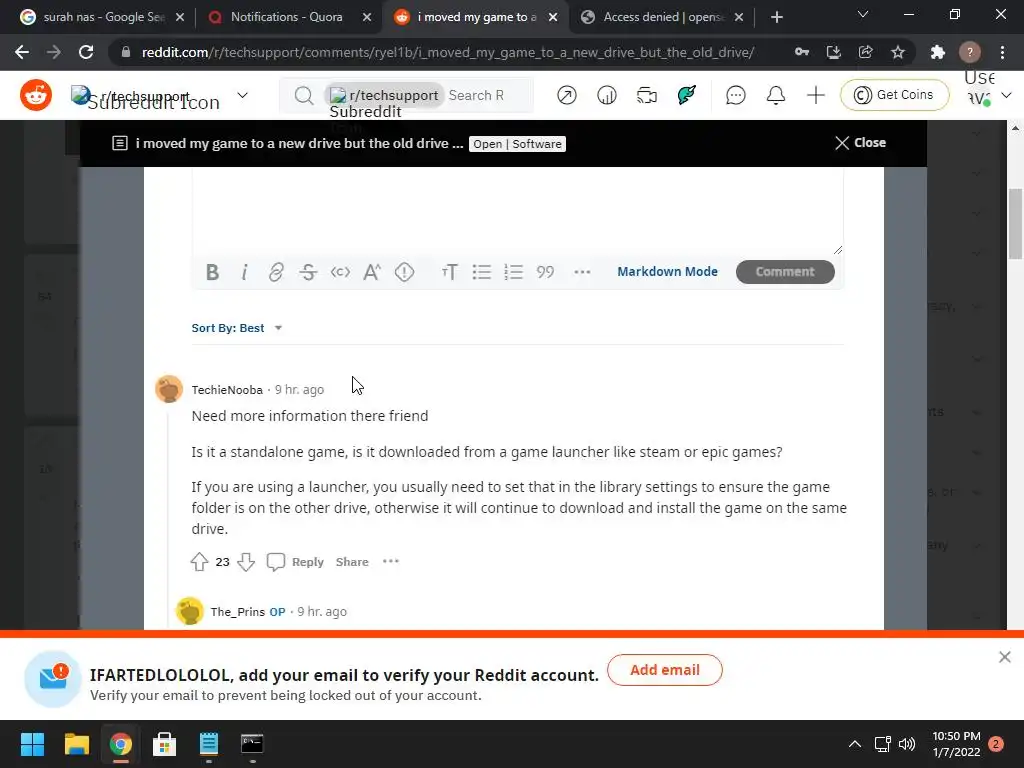Screen dimensions: 1024x768
Task: Add a spoiler tag to text
Action: pos(404,272)
